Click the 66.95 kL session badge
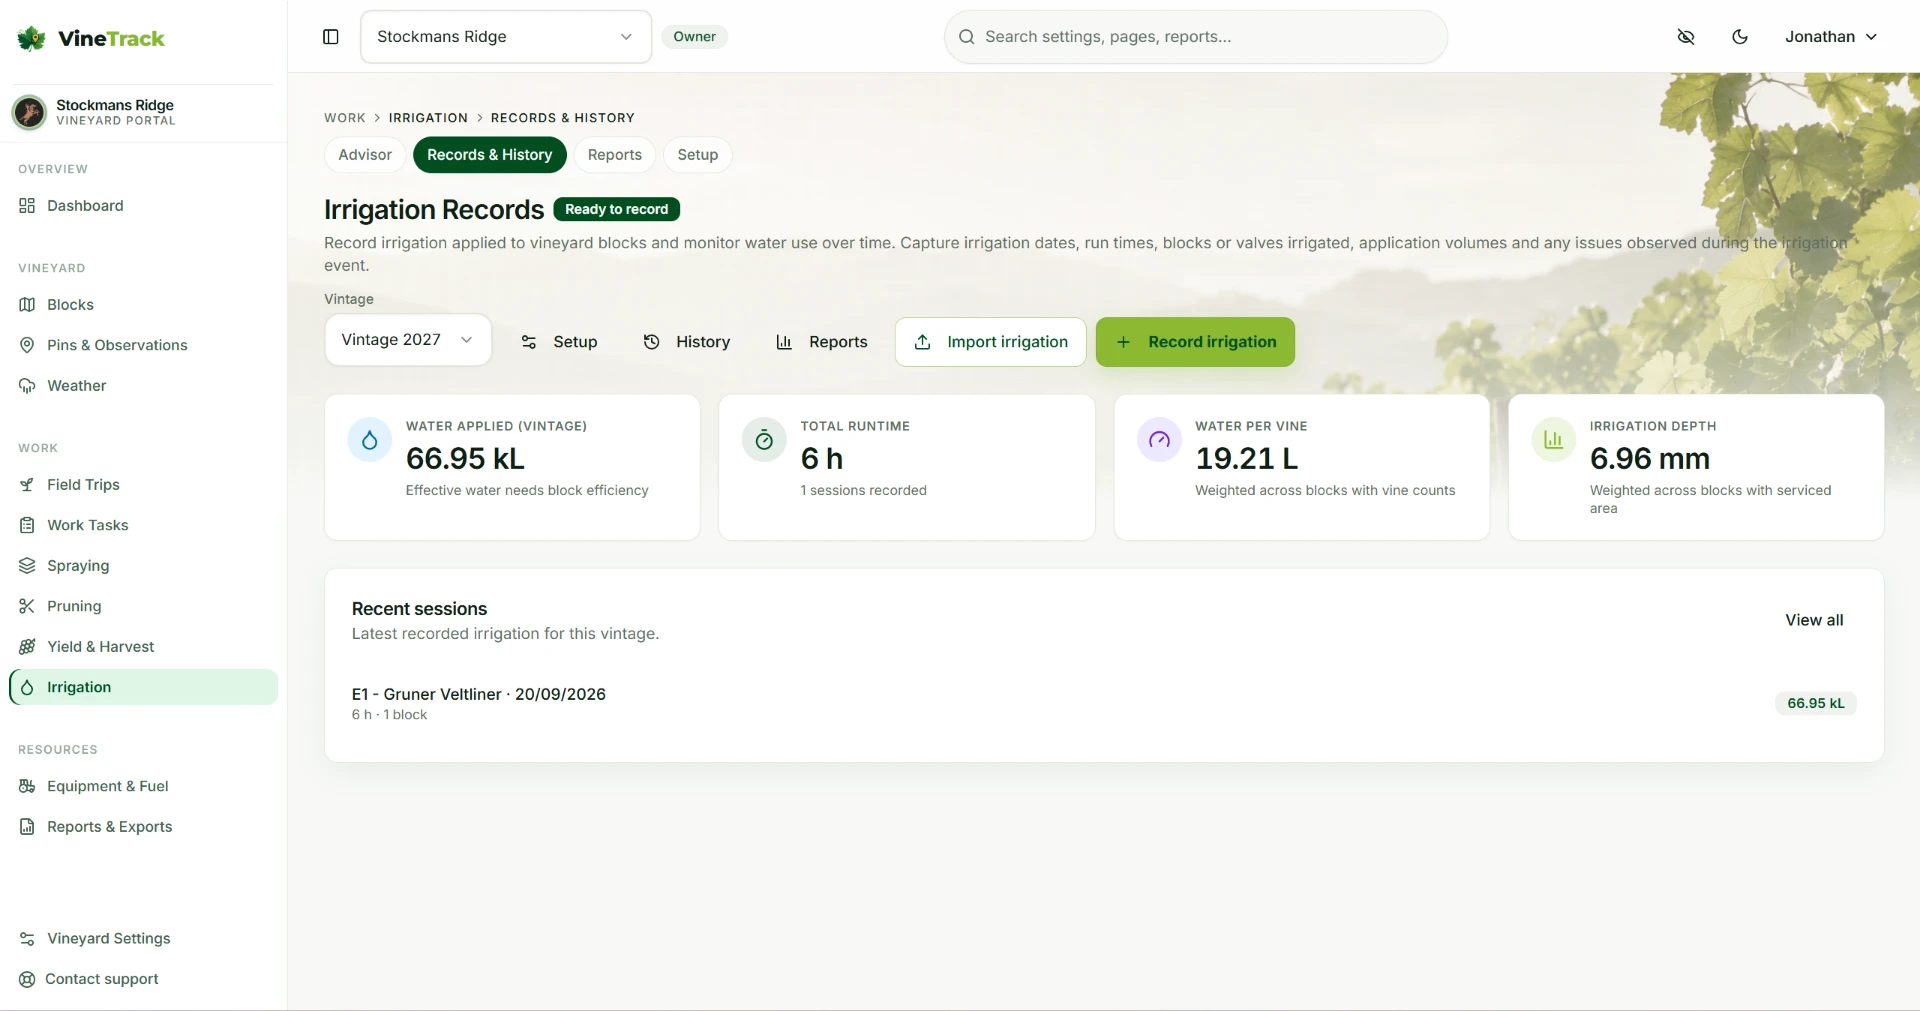1920x1011 pixels. pos(1816,703)
